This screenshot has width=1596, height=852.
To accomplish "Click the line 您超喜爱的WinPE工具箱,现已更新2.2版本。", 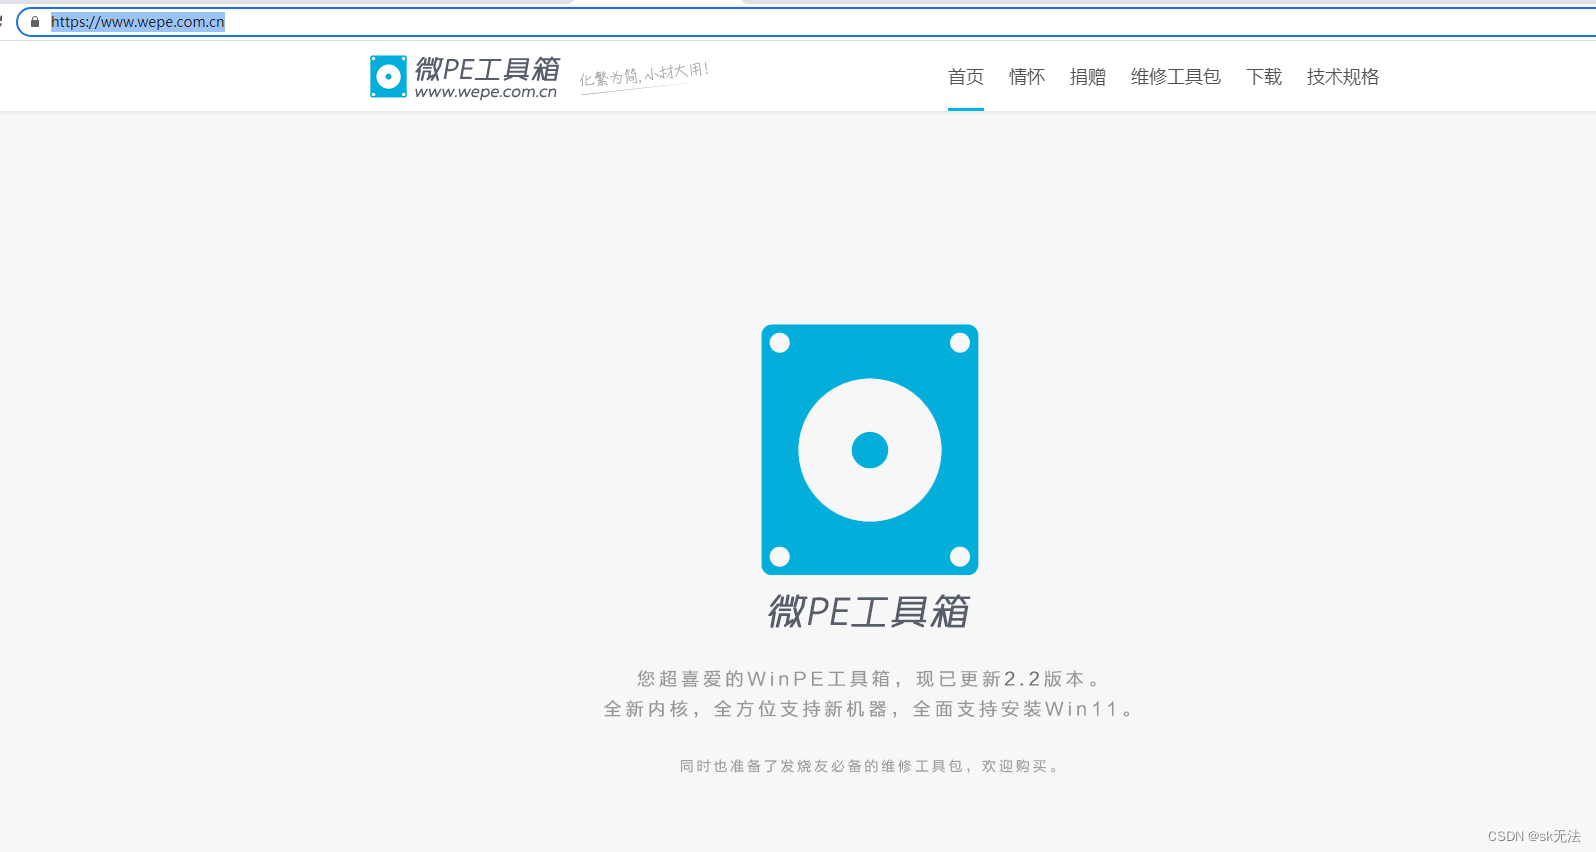I will [x=870, y=679].
